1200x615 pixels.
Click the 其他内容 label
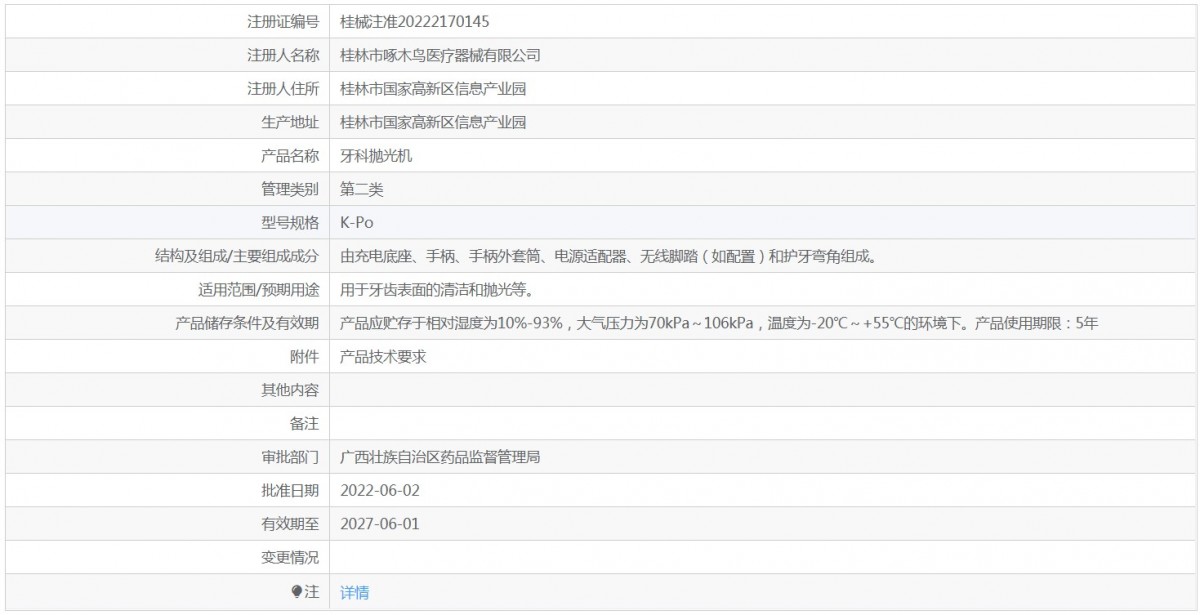(290, 391)
